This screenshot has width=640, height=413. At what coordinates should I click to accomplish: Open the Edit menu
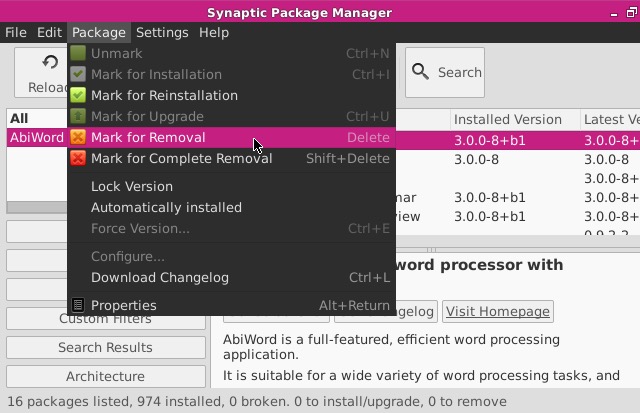[x=49, y=32]
